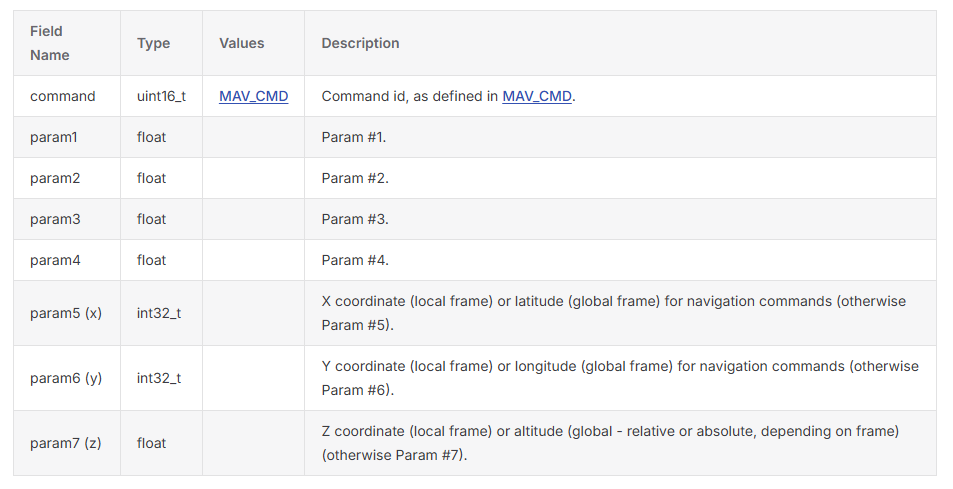Viewport: 953px width, 489px height.
Task: Click the Values column header
Action: click(242, 43)
